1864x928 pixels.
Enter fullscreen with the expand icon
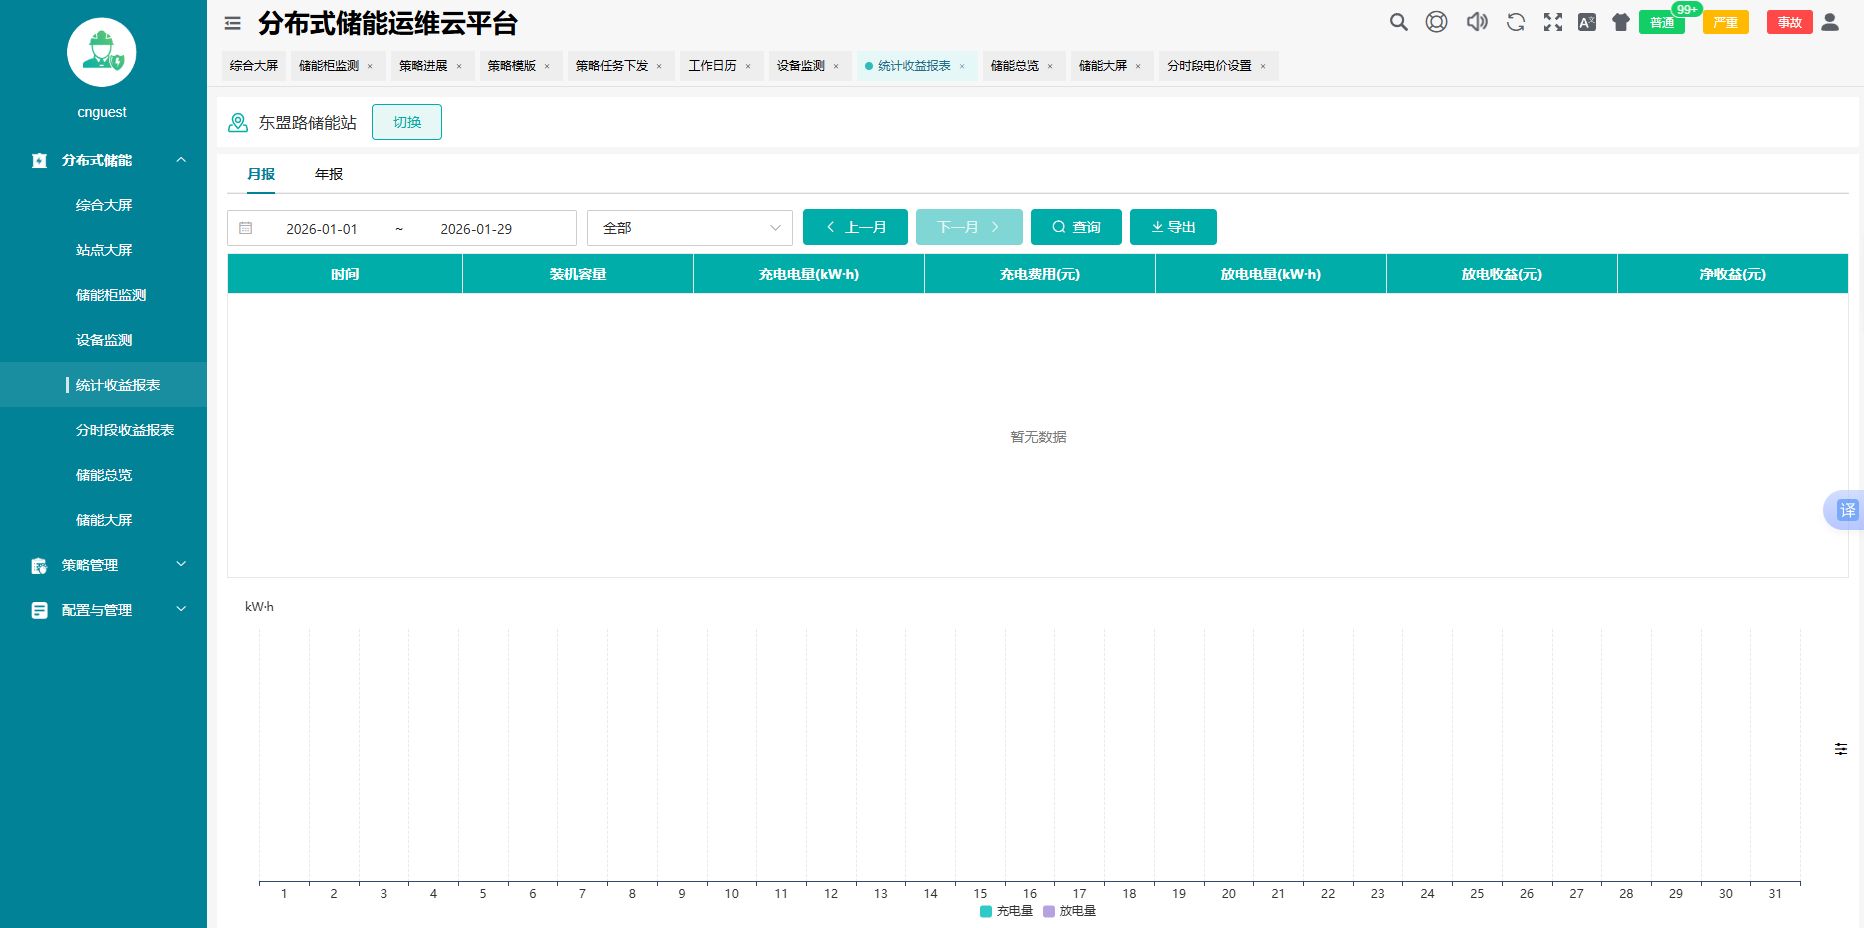pyautogui.click(x=1552, y=22)
